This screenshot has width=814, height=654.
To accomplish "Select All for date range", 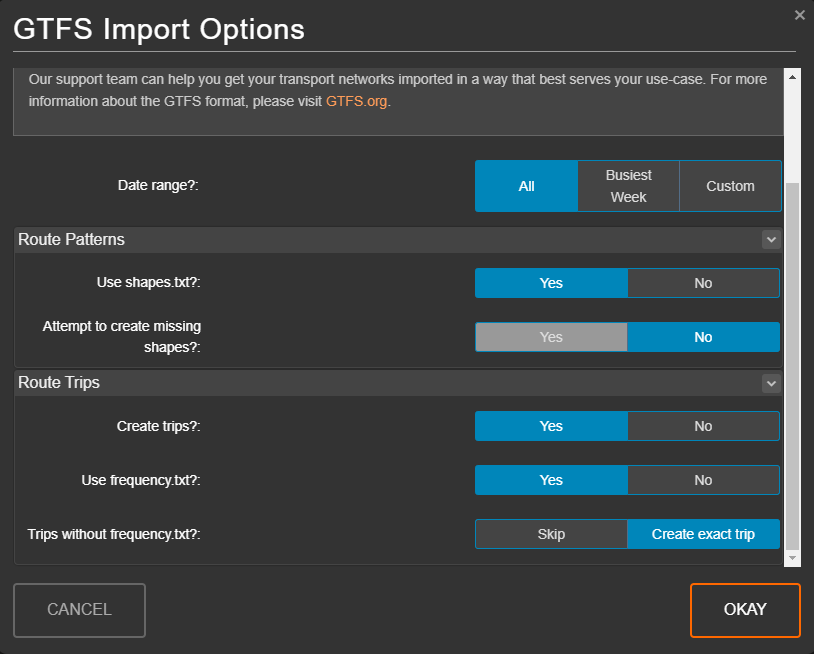I will tap(526, 186).
